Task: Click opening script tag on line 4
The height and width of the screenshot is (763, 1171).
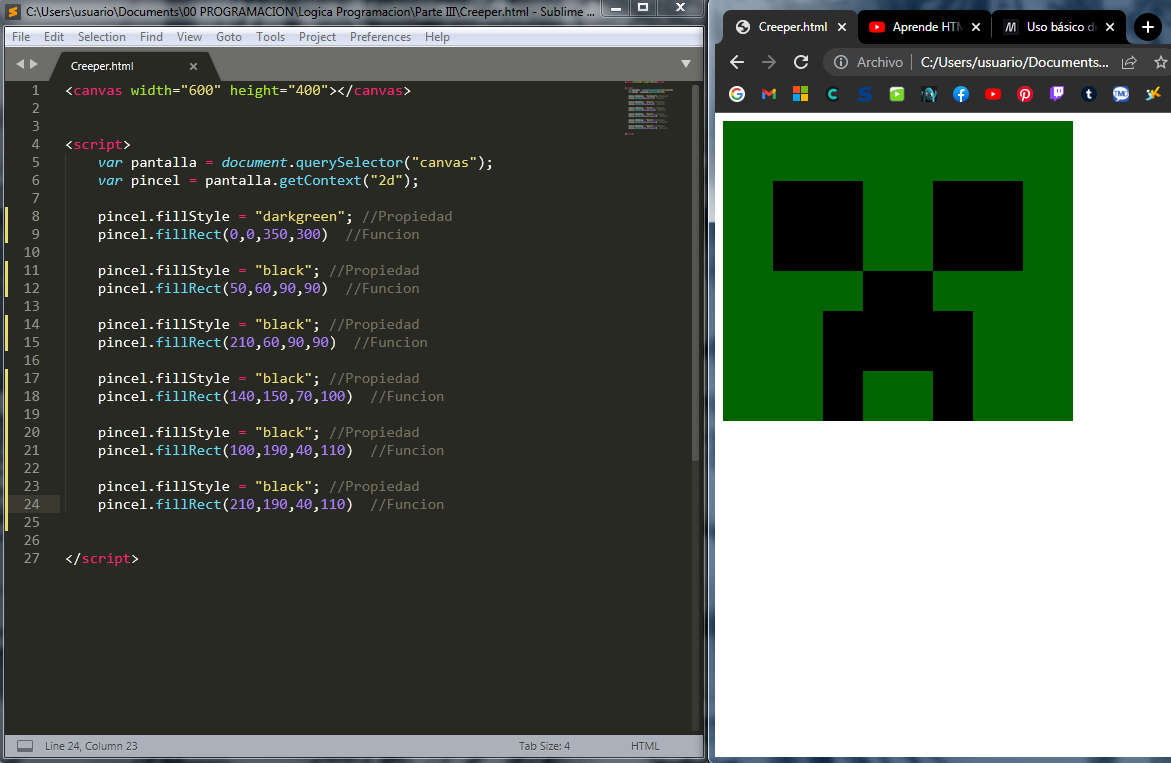Action: pos(98,144)
